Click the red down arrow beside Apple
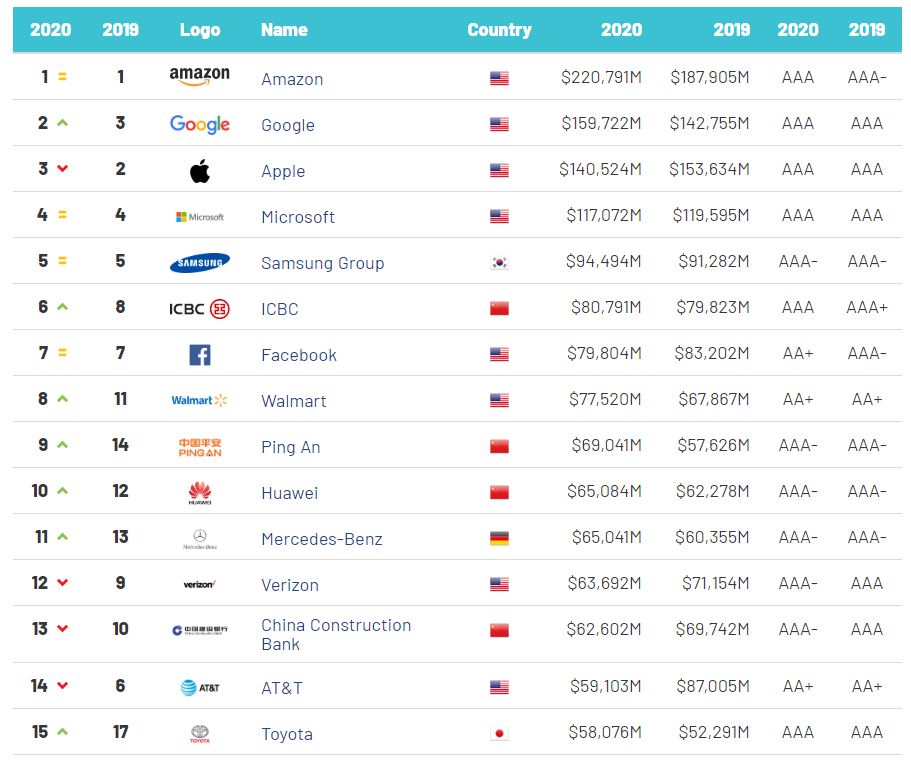 (62, 169)
